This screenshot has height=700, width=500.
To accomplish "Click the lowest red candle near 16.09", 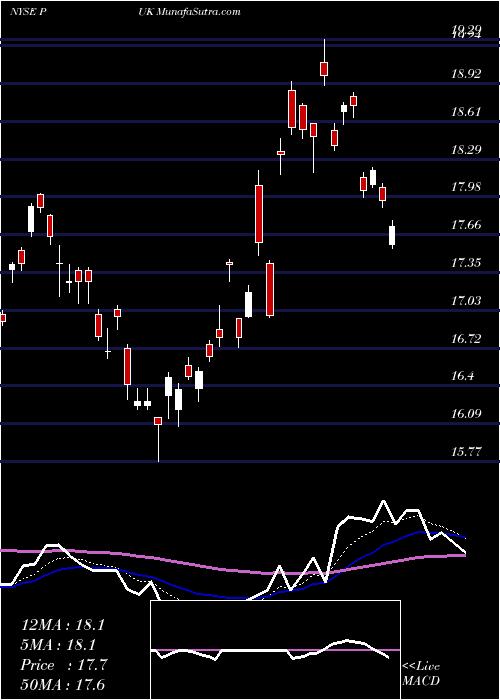I will tap(158, 421).
